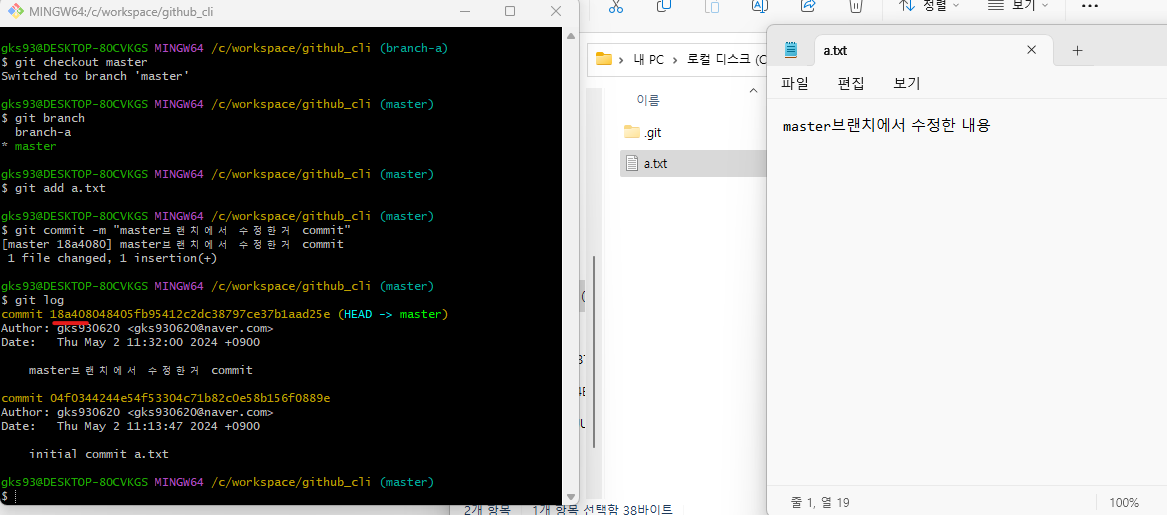Click the .git folder icon
The height and width of the screenshot is (515, 1167).
632,132
